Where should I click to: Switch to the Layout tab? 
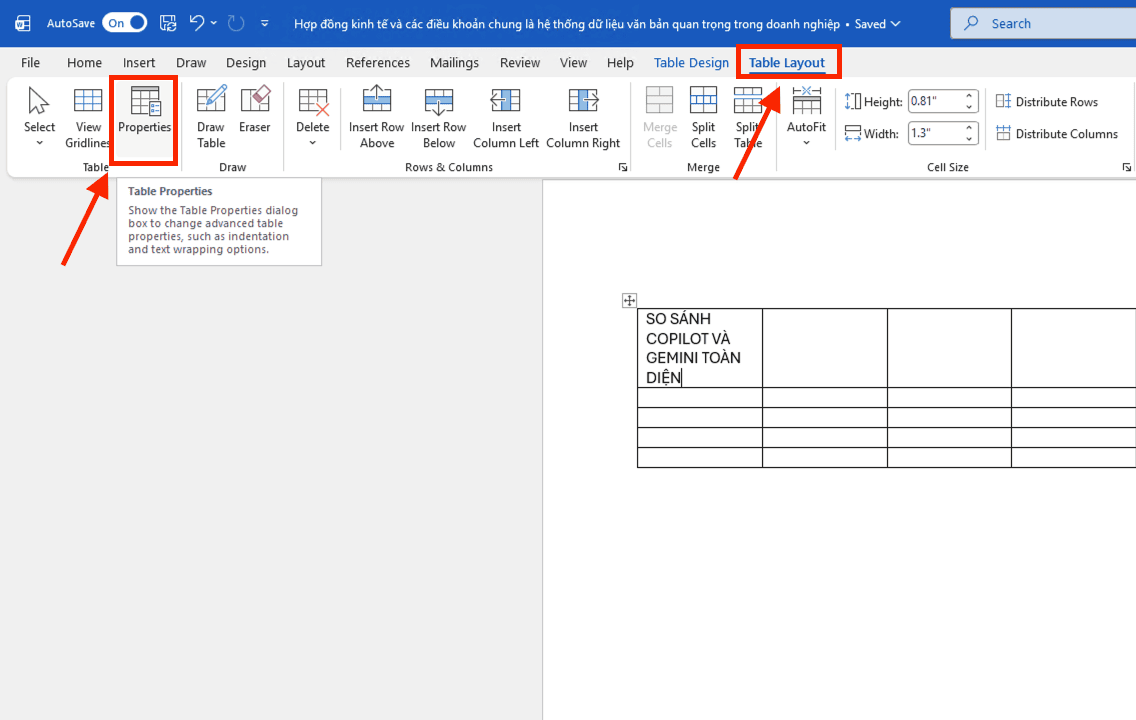(x=306, y=63)
